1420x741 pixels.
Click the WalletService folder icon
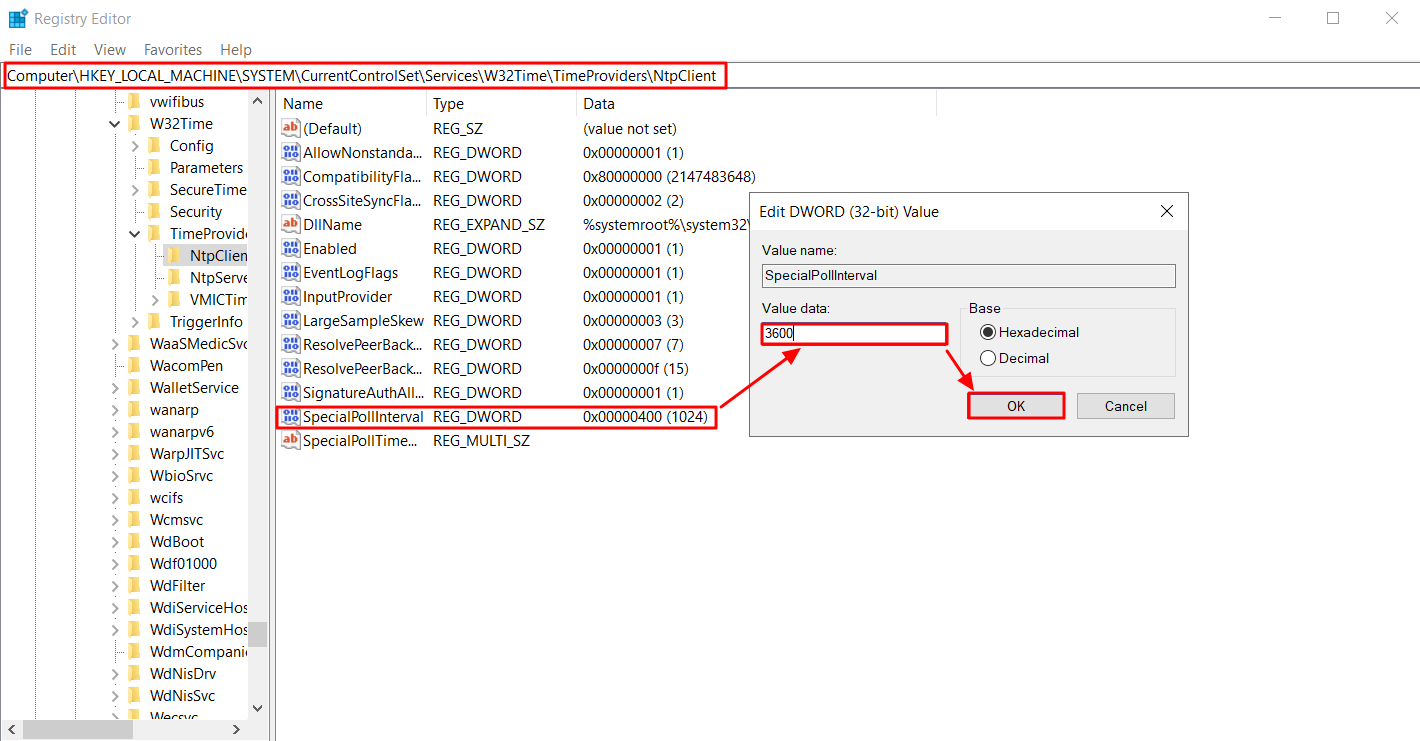point(134,387)
